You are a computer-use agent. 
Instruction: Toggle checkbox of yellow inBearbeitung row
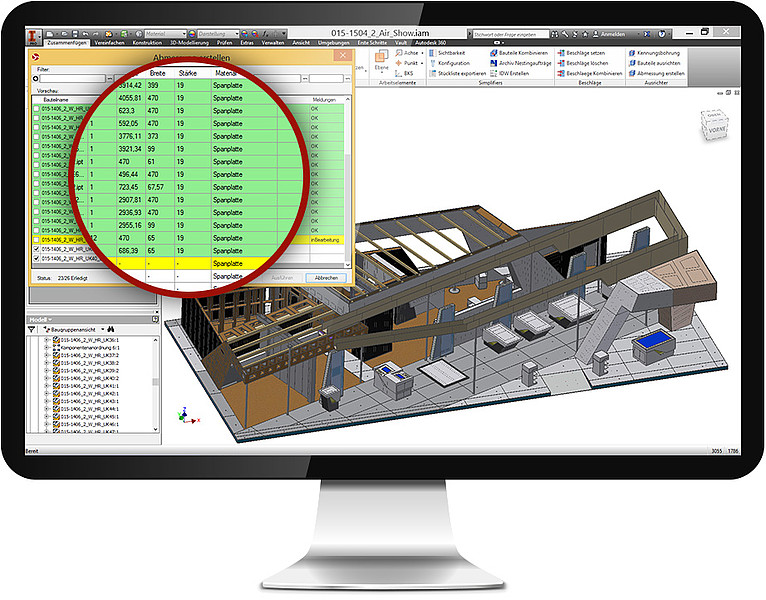36,240
